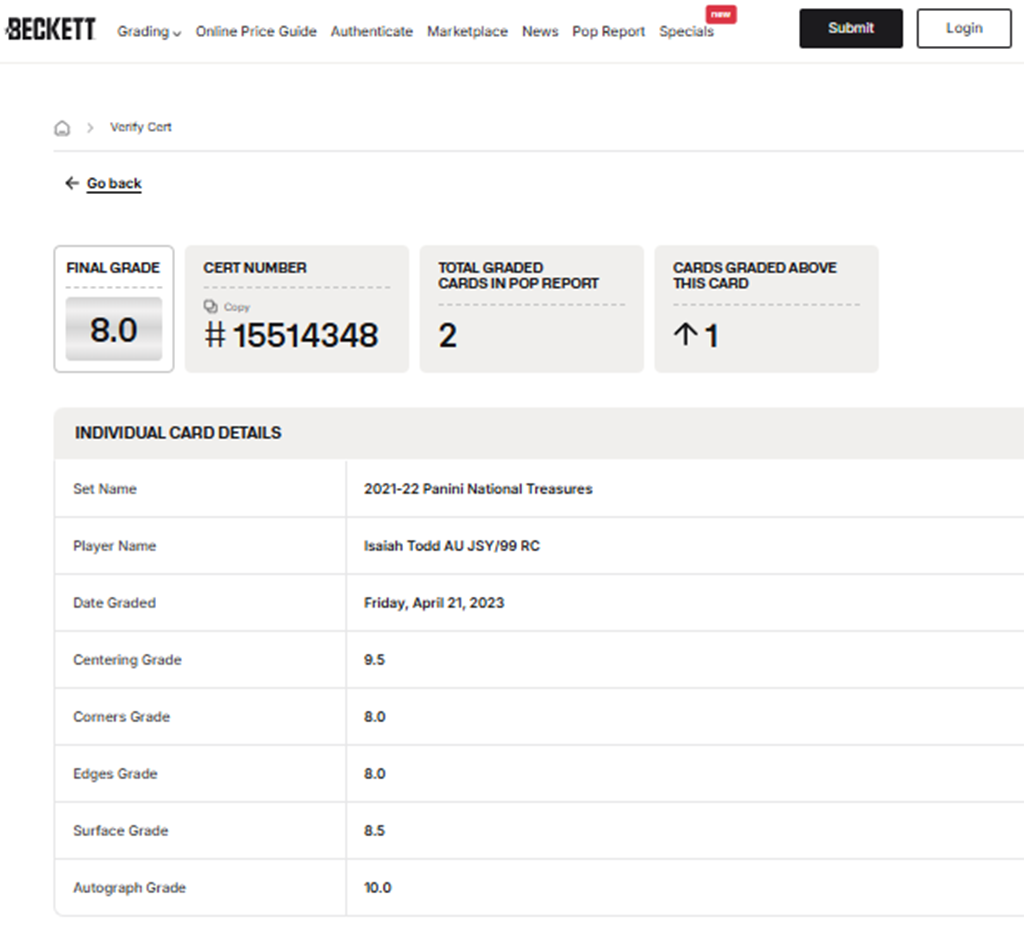Click the Total Graded Cards count
This screenshot has width=1024, height=934.
pyautogui.click(x=448, y=336)
